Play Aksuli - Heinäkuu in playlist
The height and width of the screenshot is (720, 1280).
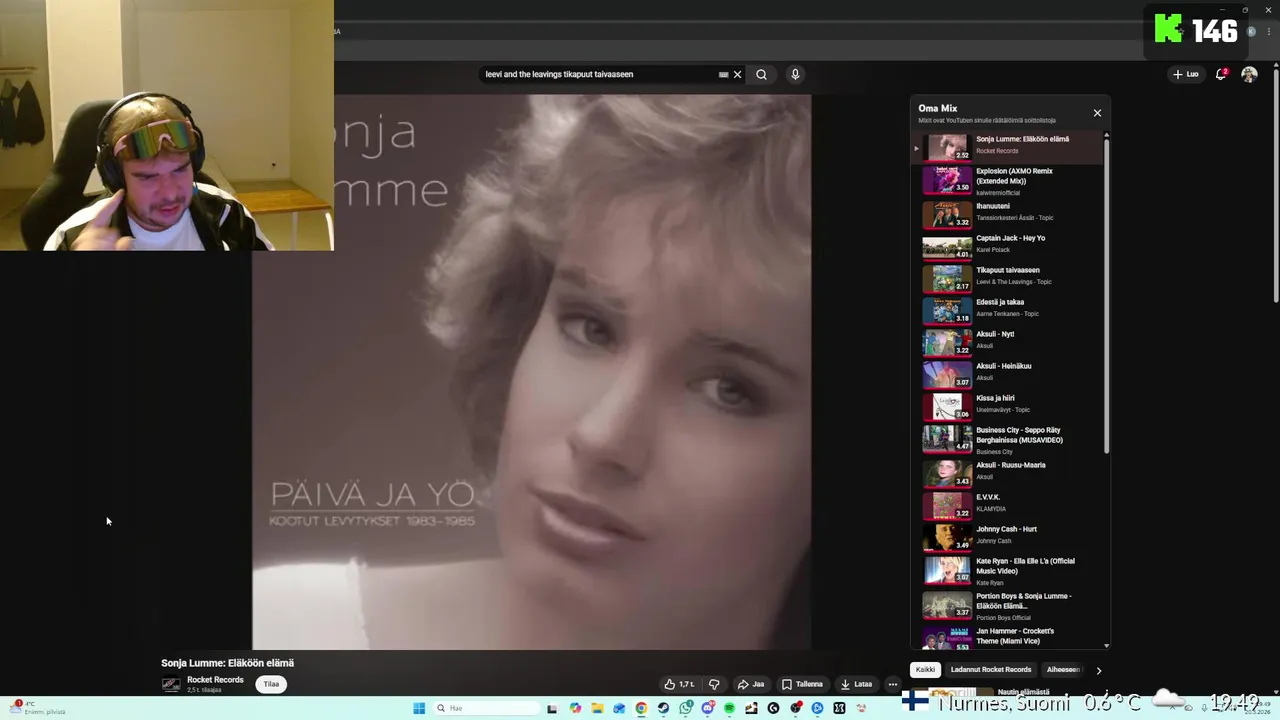tap(1007, 373)
